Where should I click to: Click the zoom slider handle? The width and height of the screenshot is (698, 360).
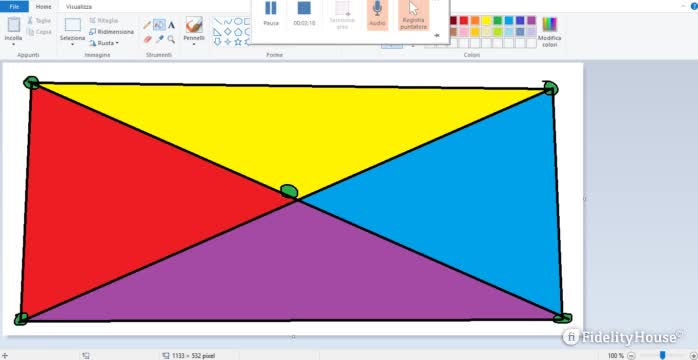click(663, 355)
